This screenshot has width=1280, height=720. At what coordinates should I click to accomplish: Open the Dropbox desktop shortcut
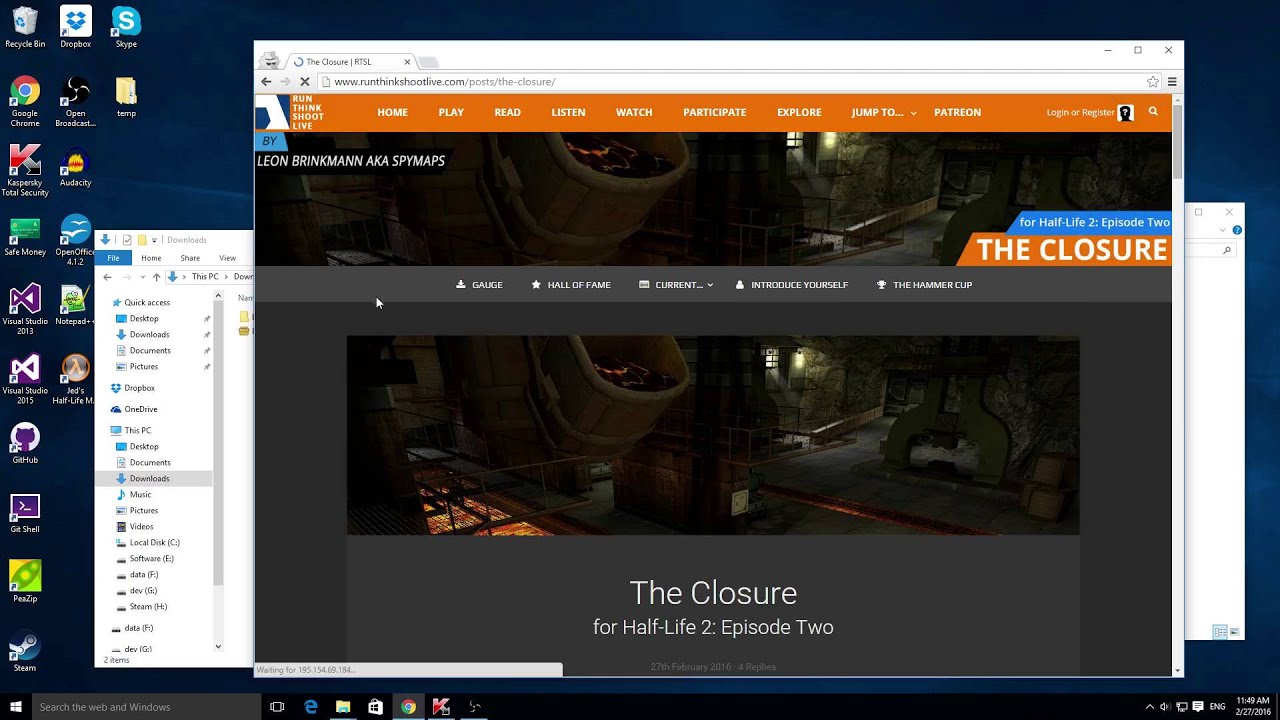[x=75, y=27]
